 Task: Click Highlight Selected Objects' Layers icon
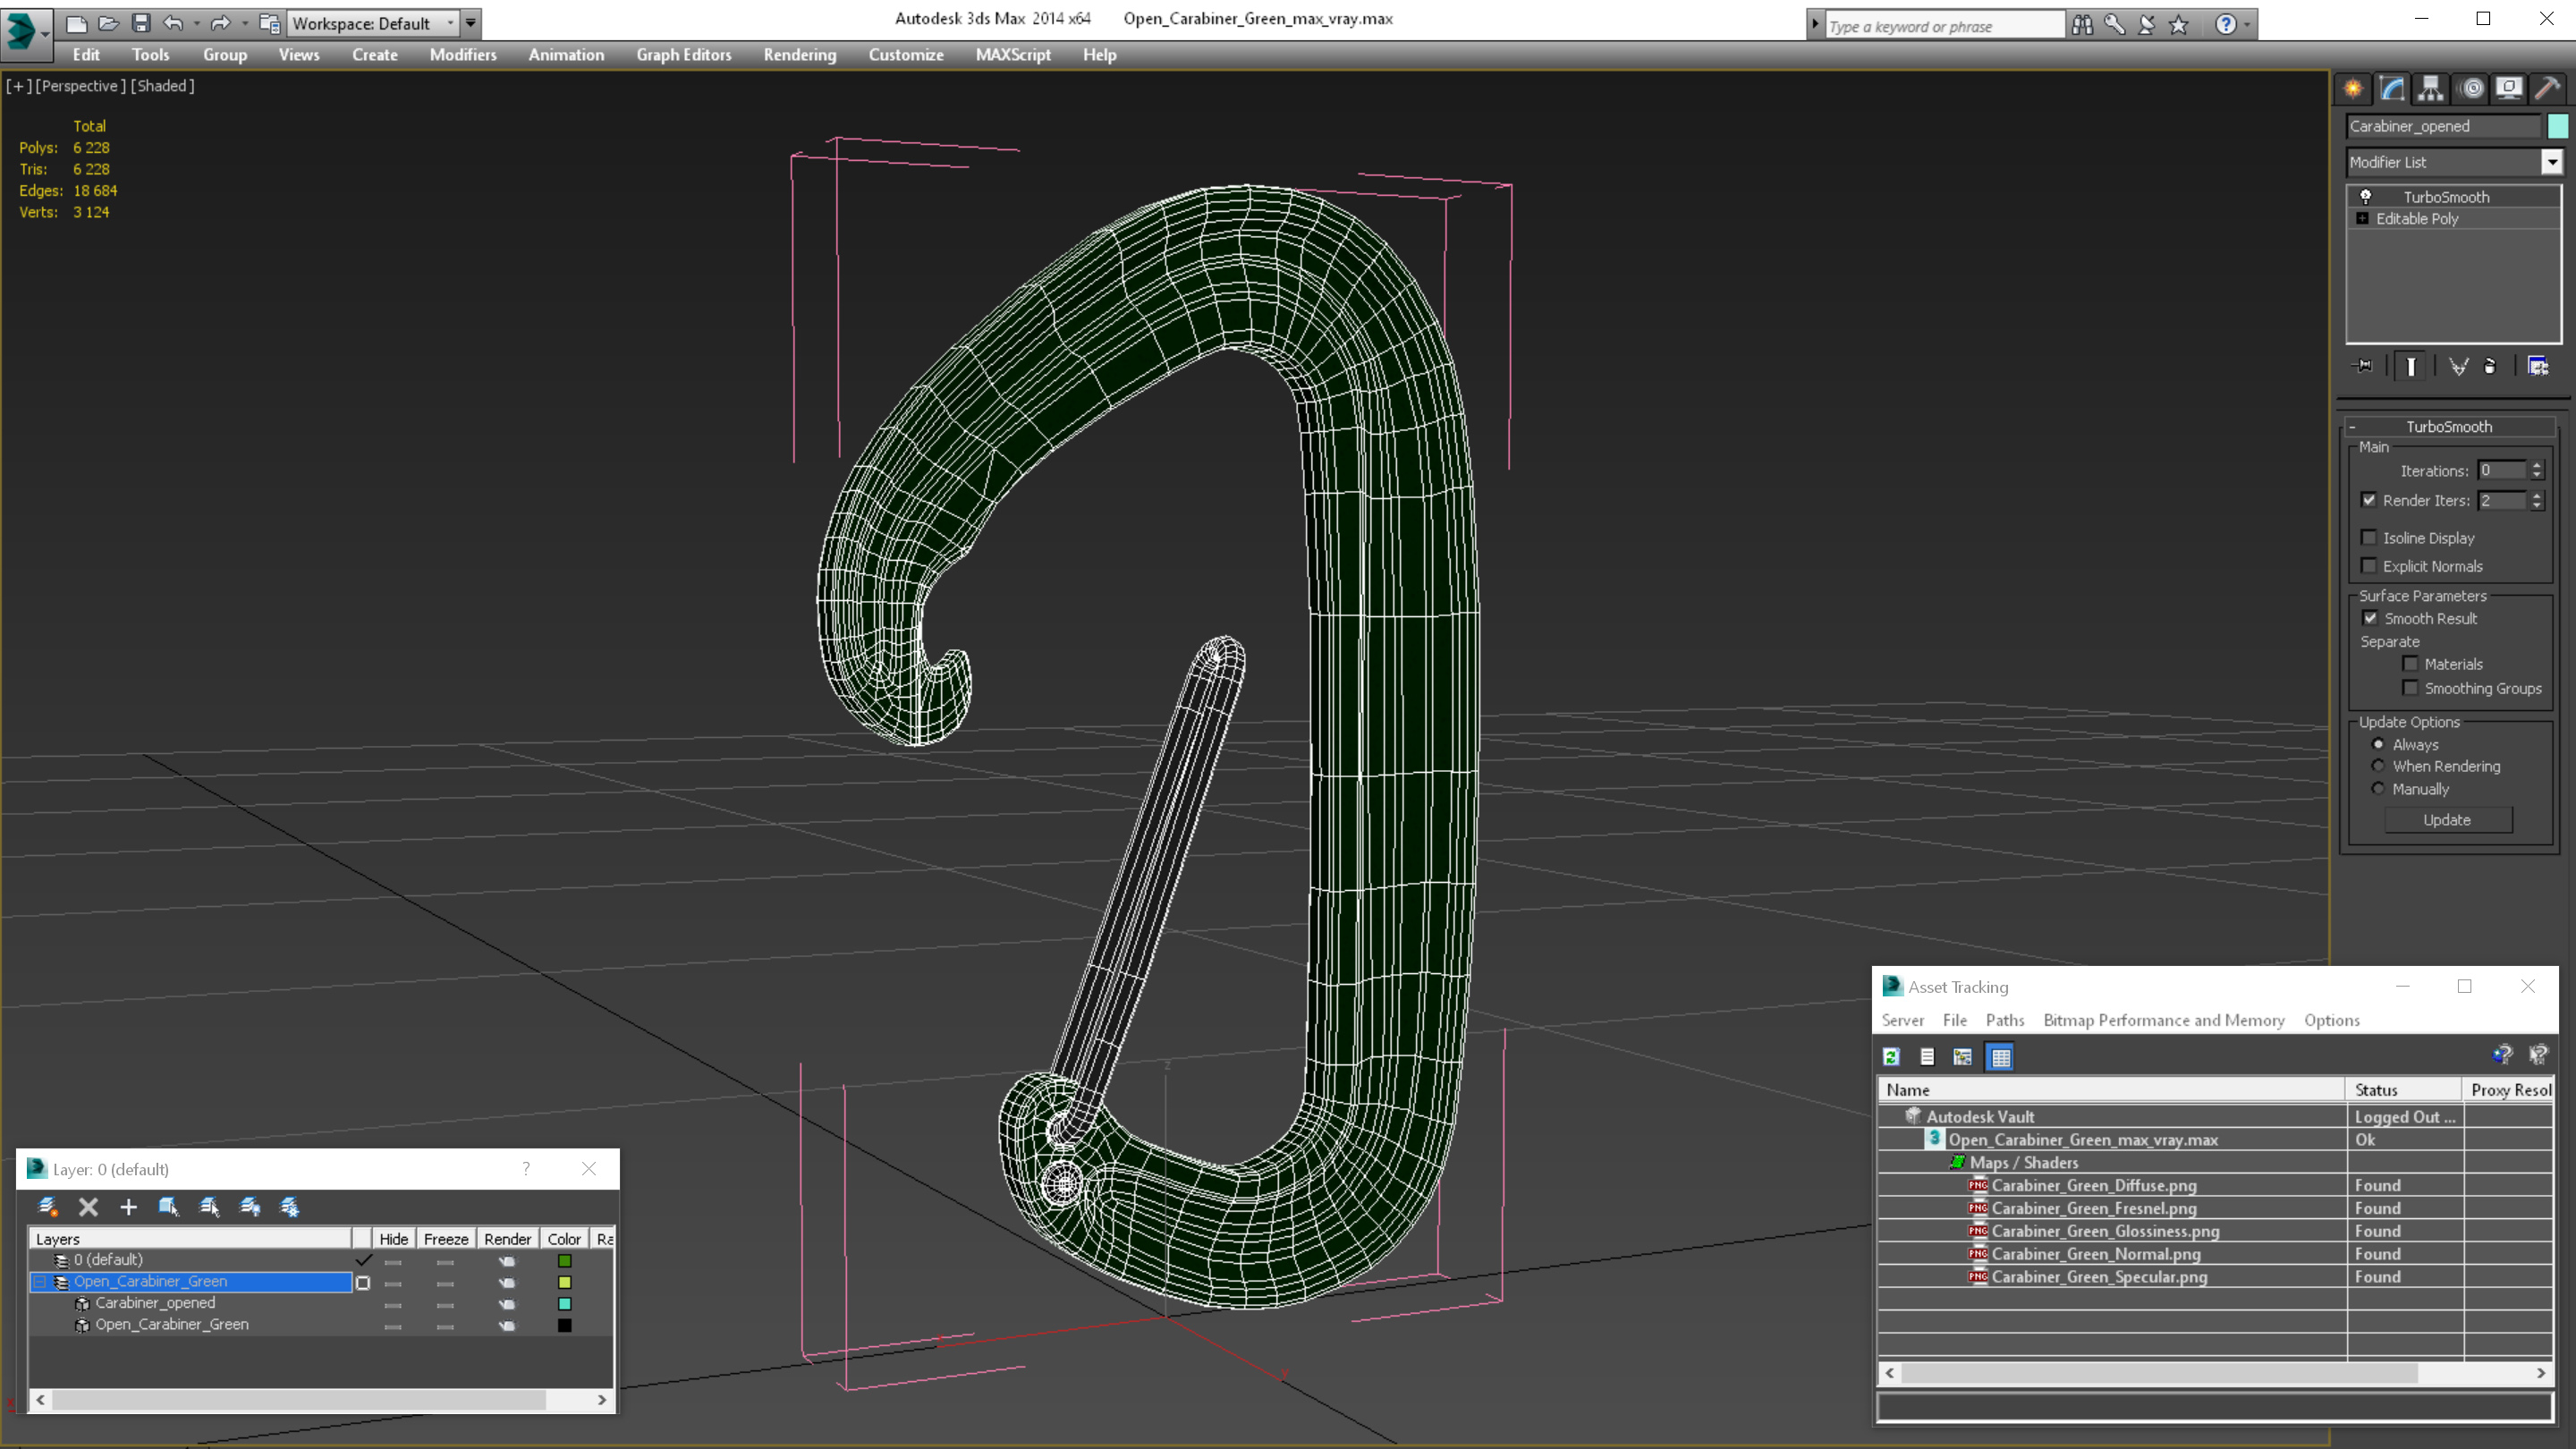[x=209, y=1207]
